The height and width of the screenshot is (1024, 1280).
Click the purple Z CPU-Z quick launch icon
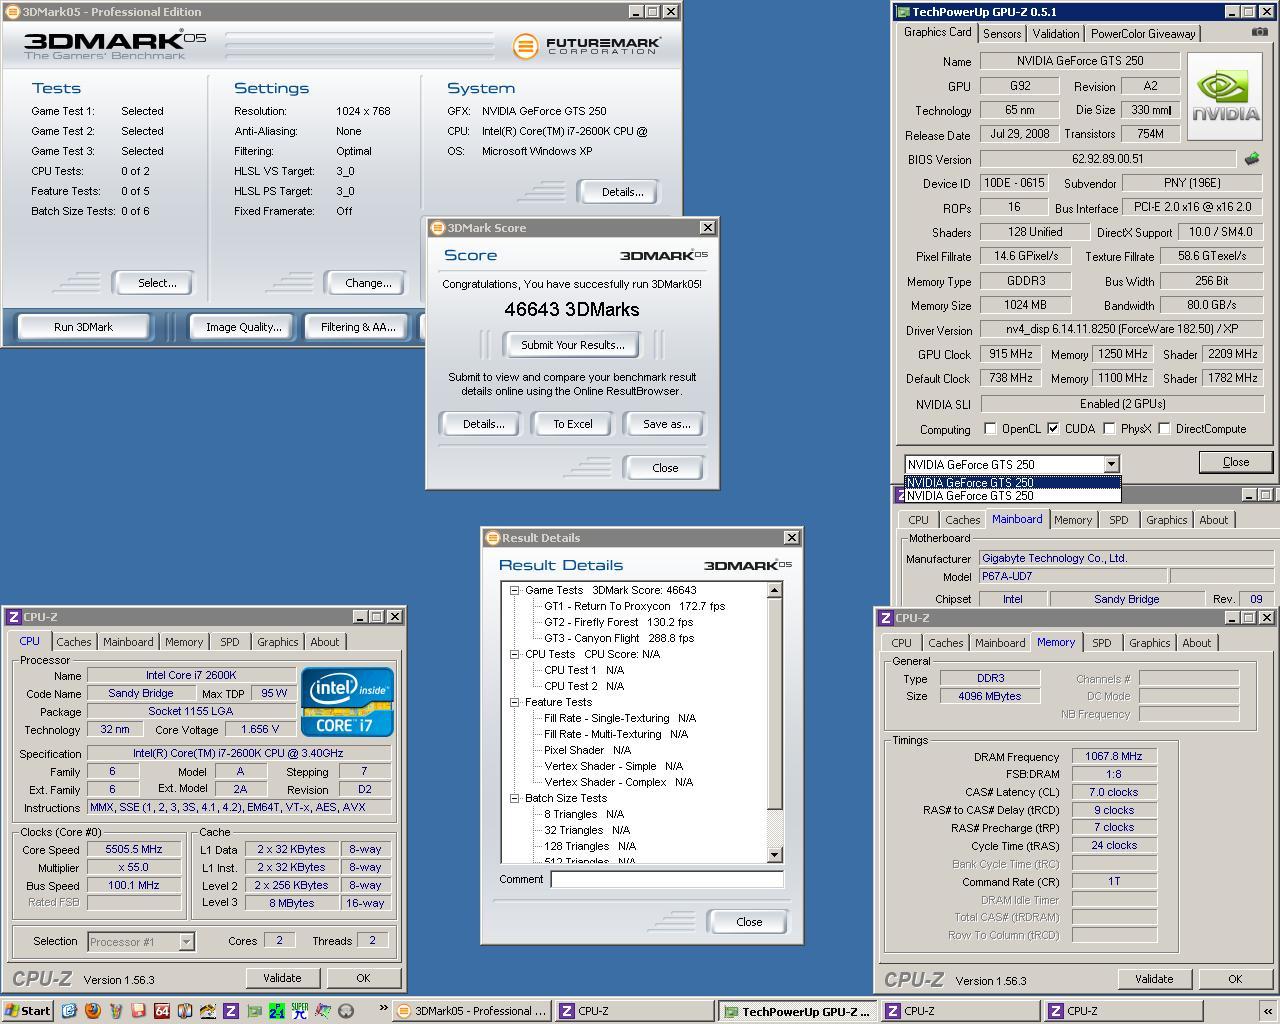[x=230, y=1011]
